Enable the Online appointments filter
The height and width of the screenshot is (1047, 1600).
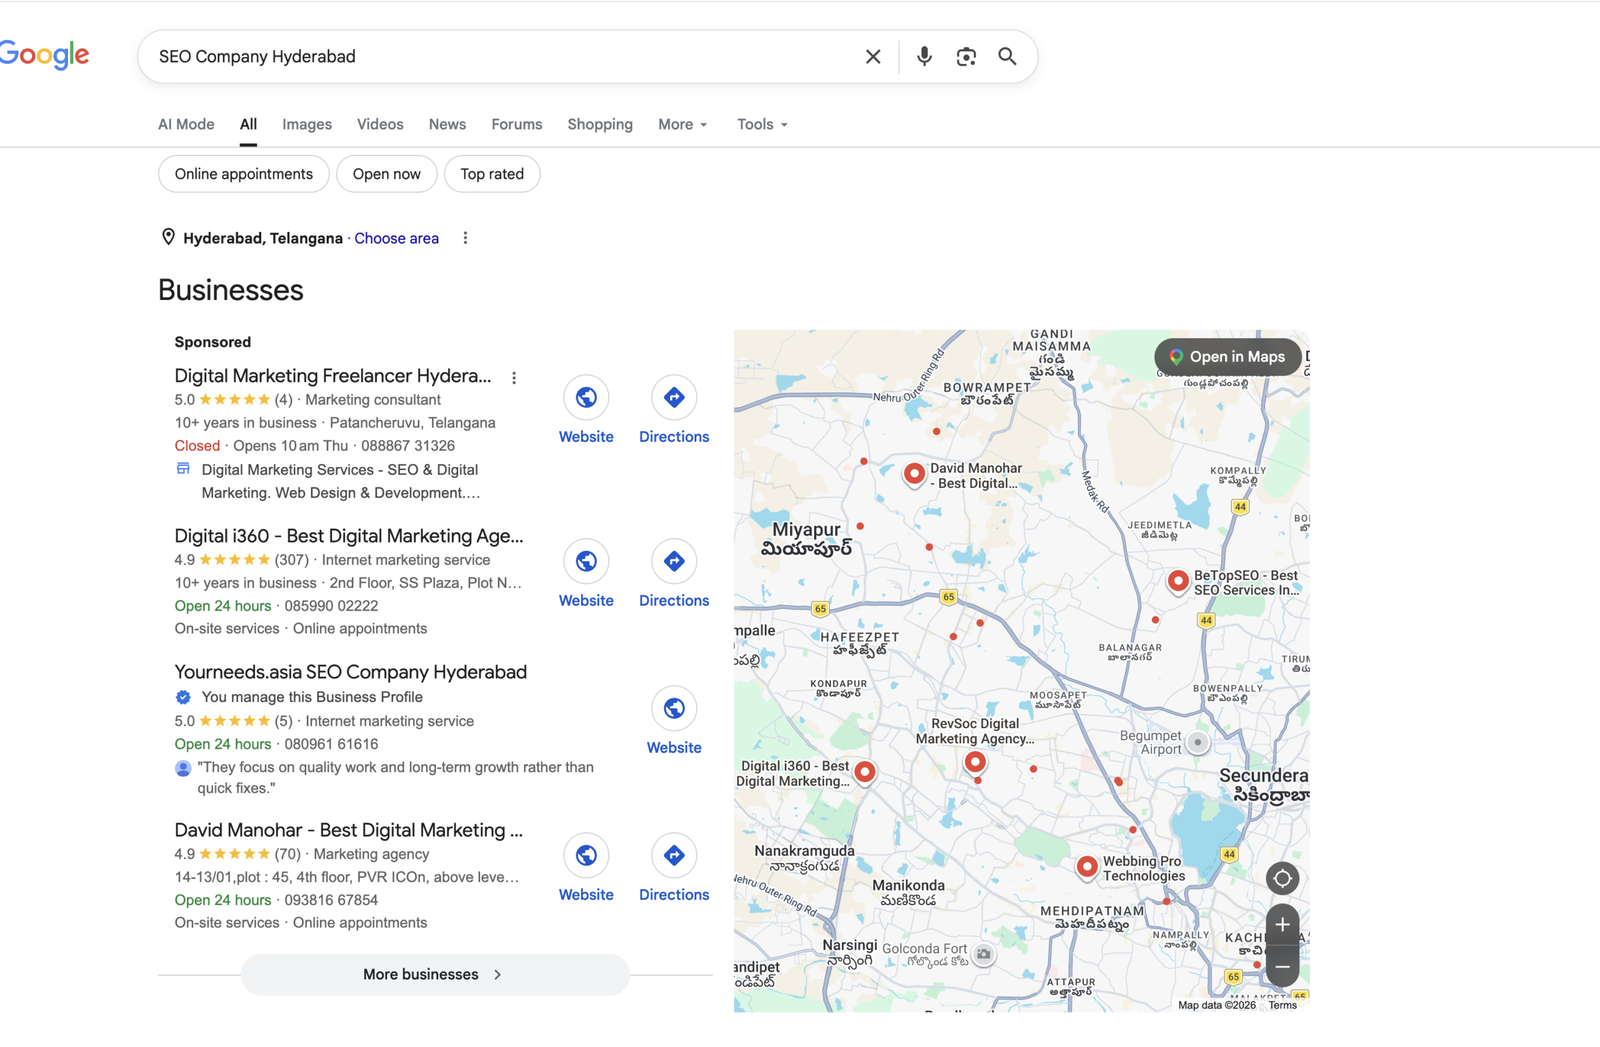243,173
